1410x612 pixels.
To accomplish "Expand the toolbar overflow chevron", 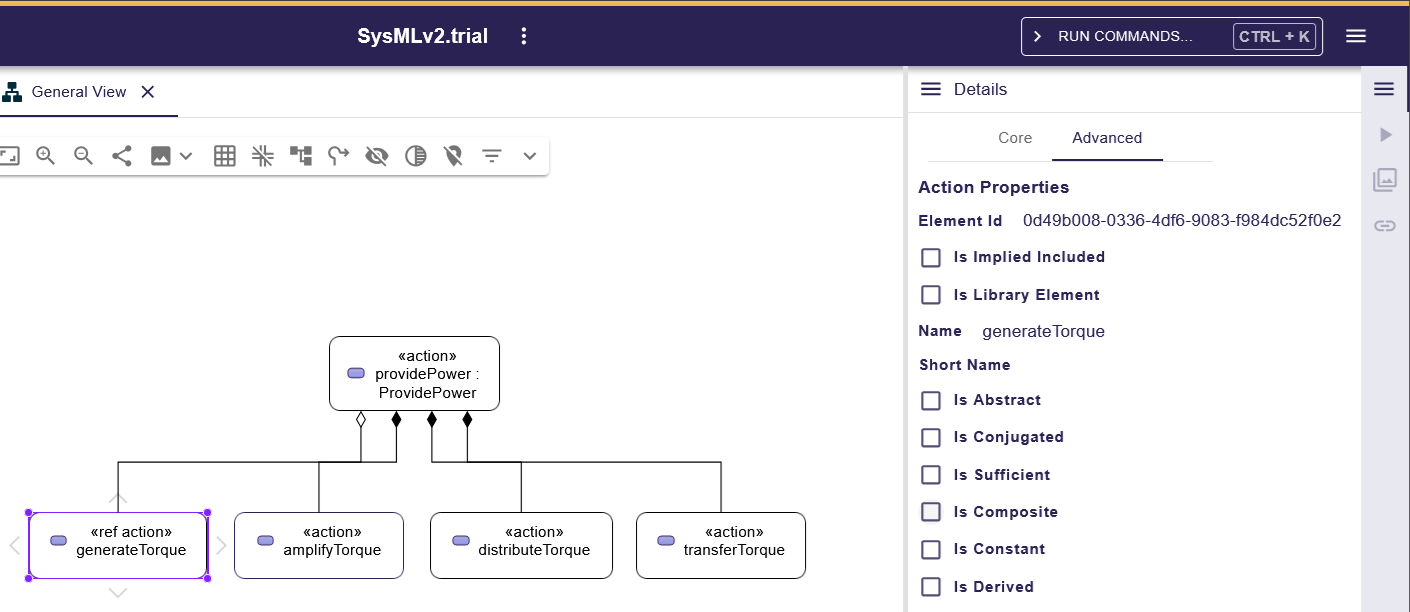I will click(x=530, y=156).
